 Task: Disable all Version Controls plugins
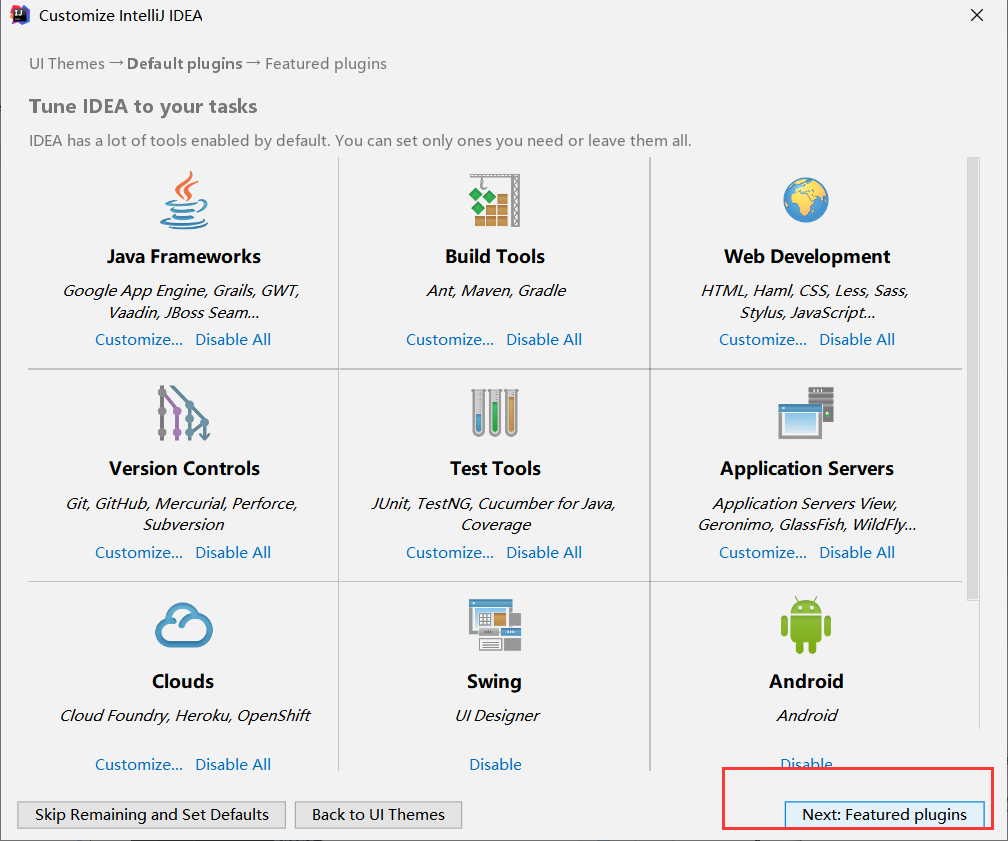(x=233, y=552)
